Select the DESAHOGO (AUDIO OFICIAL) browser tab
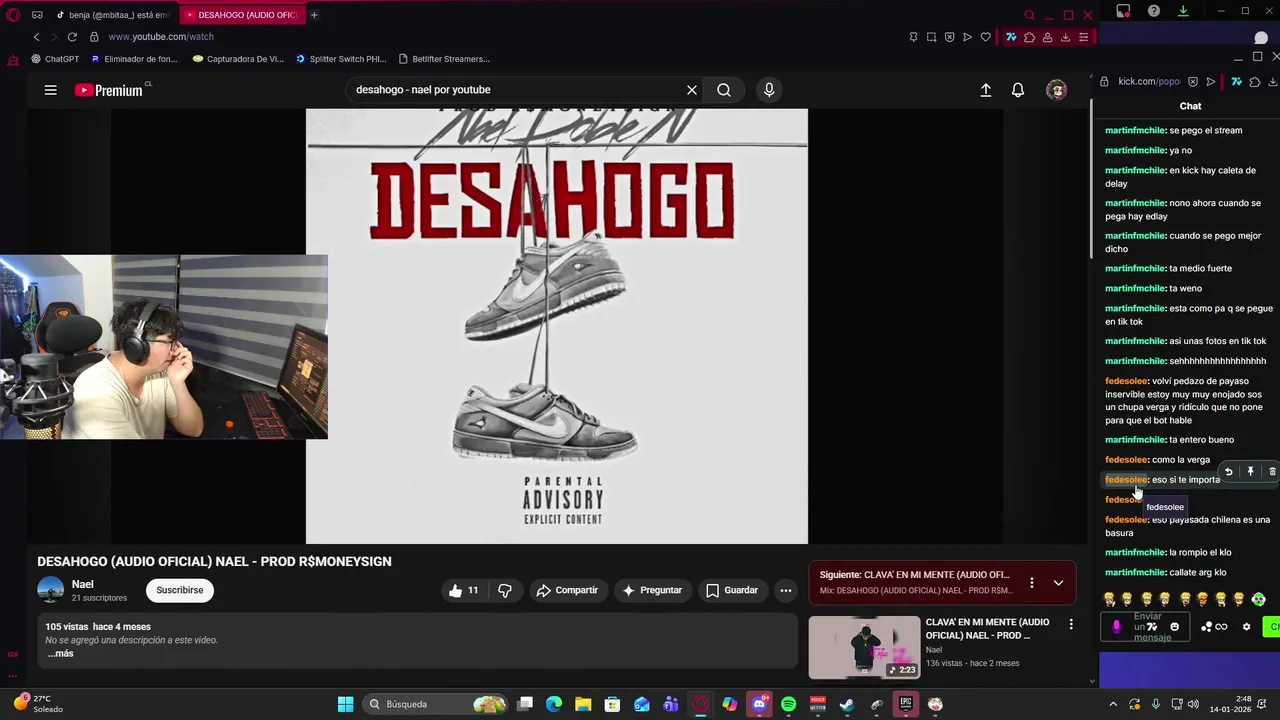Viewport: 1280px width, 720px height. 242,15
